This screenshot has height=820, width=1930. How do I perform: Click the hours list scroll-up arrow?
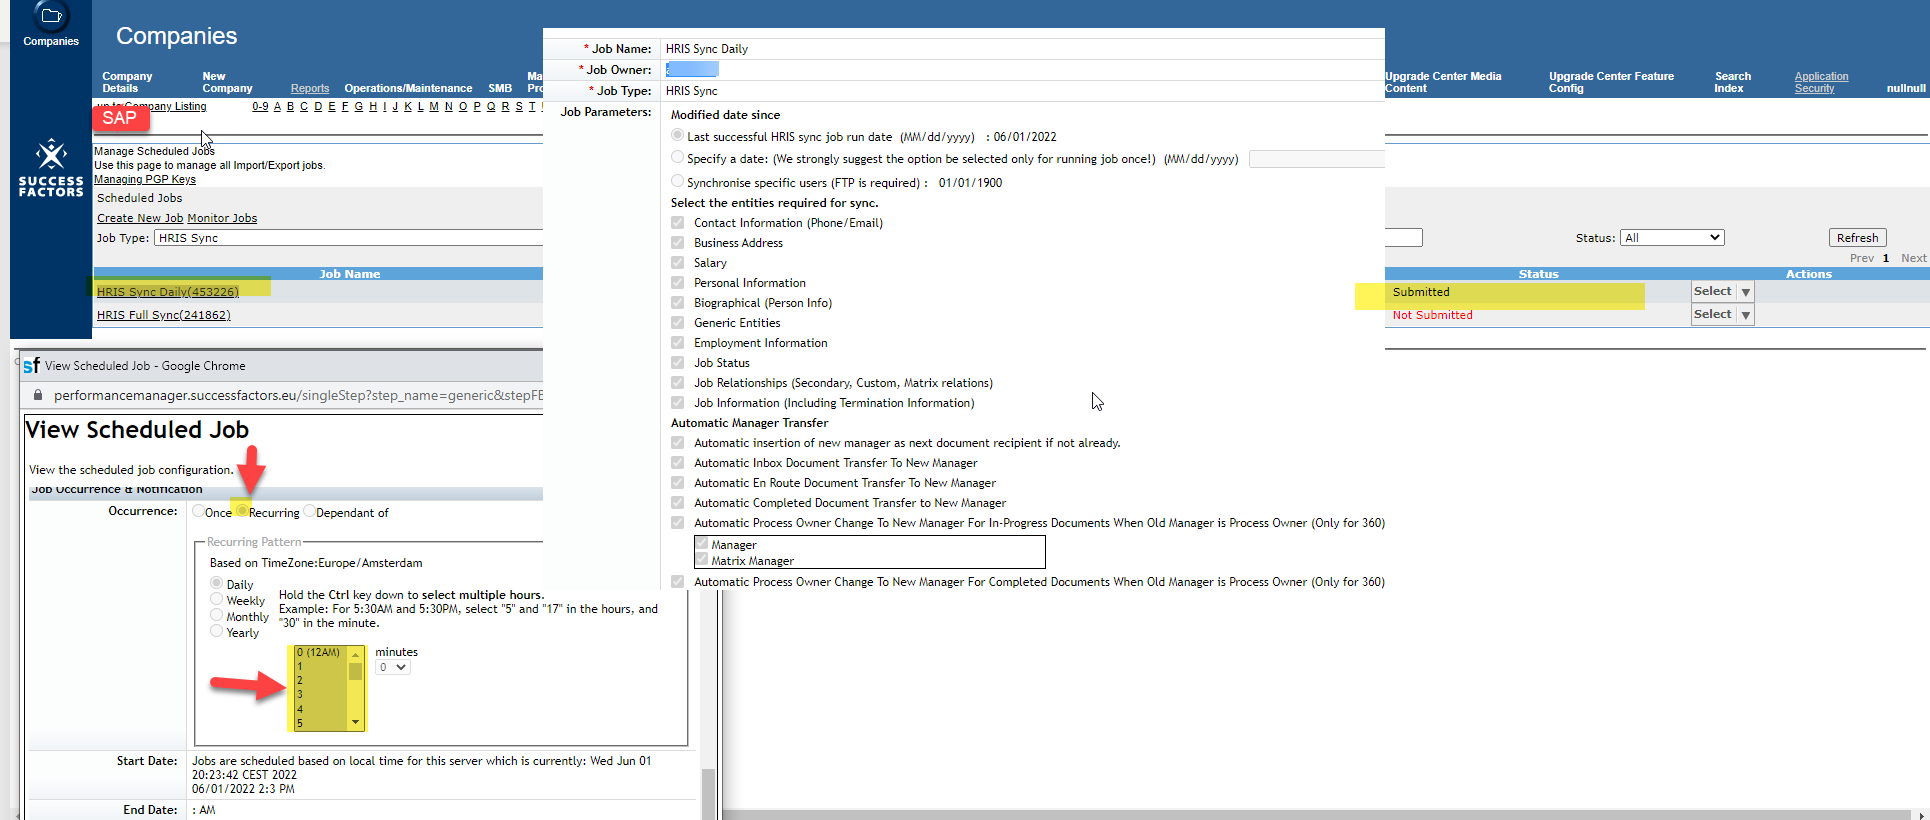[355, 654]
